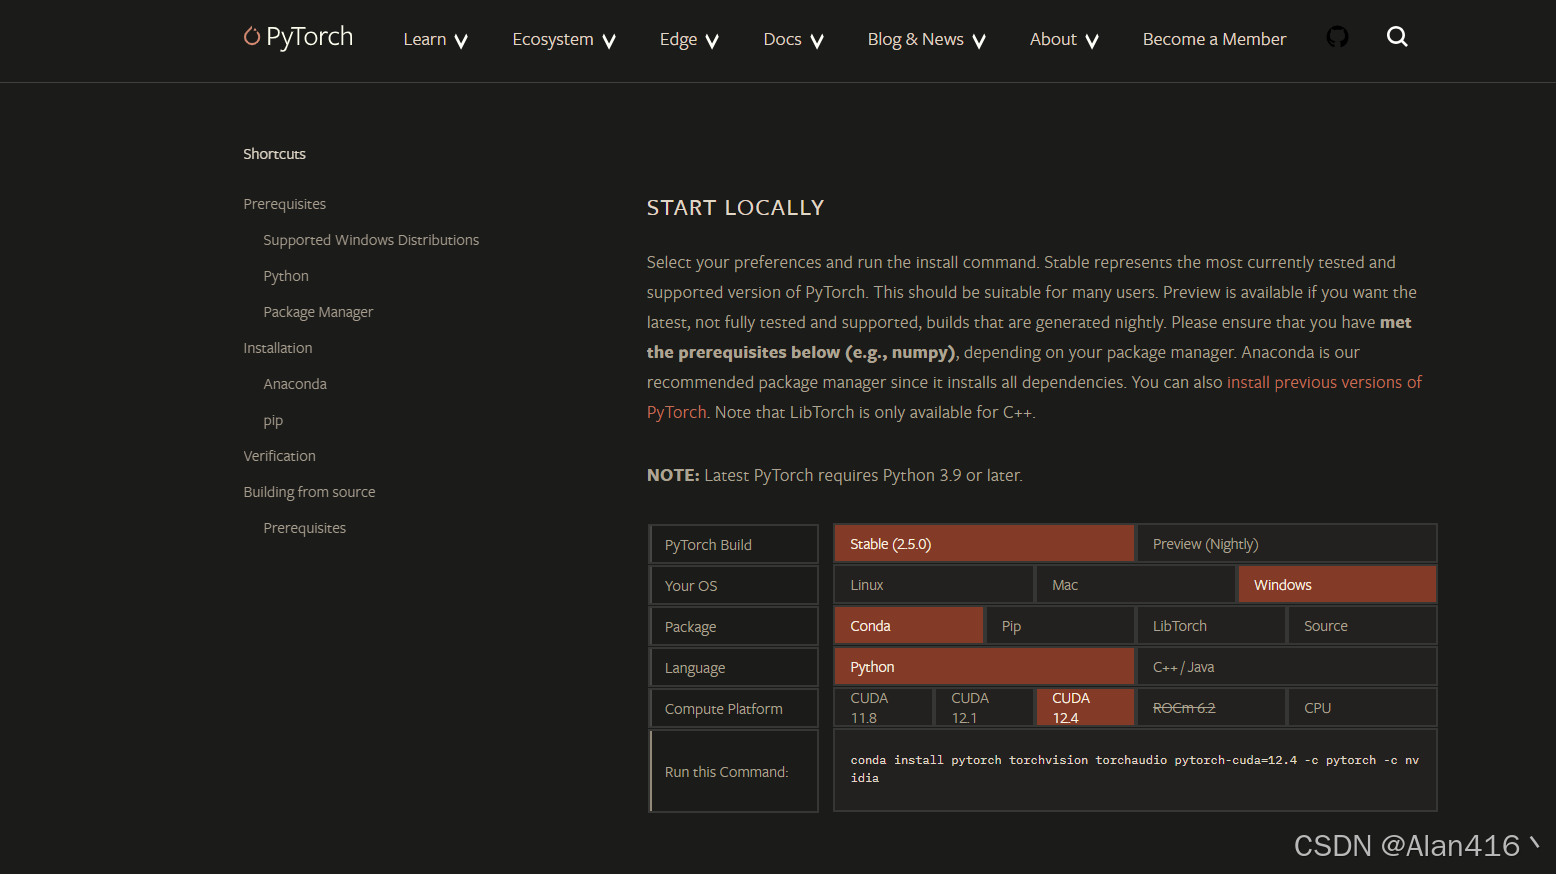Expand the Edge menu arrow
The width and height of the screenshot is (1556, 874).
pos(712,41)
